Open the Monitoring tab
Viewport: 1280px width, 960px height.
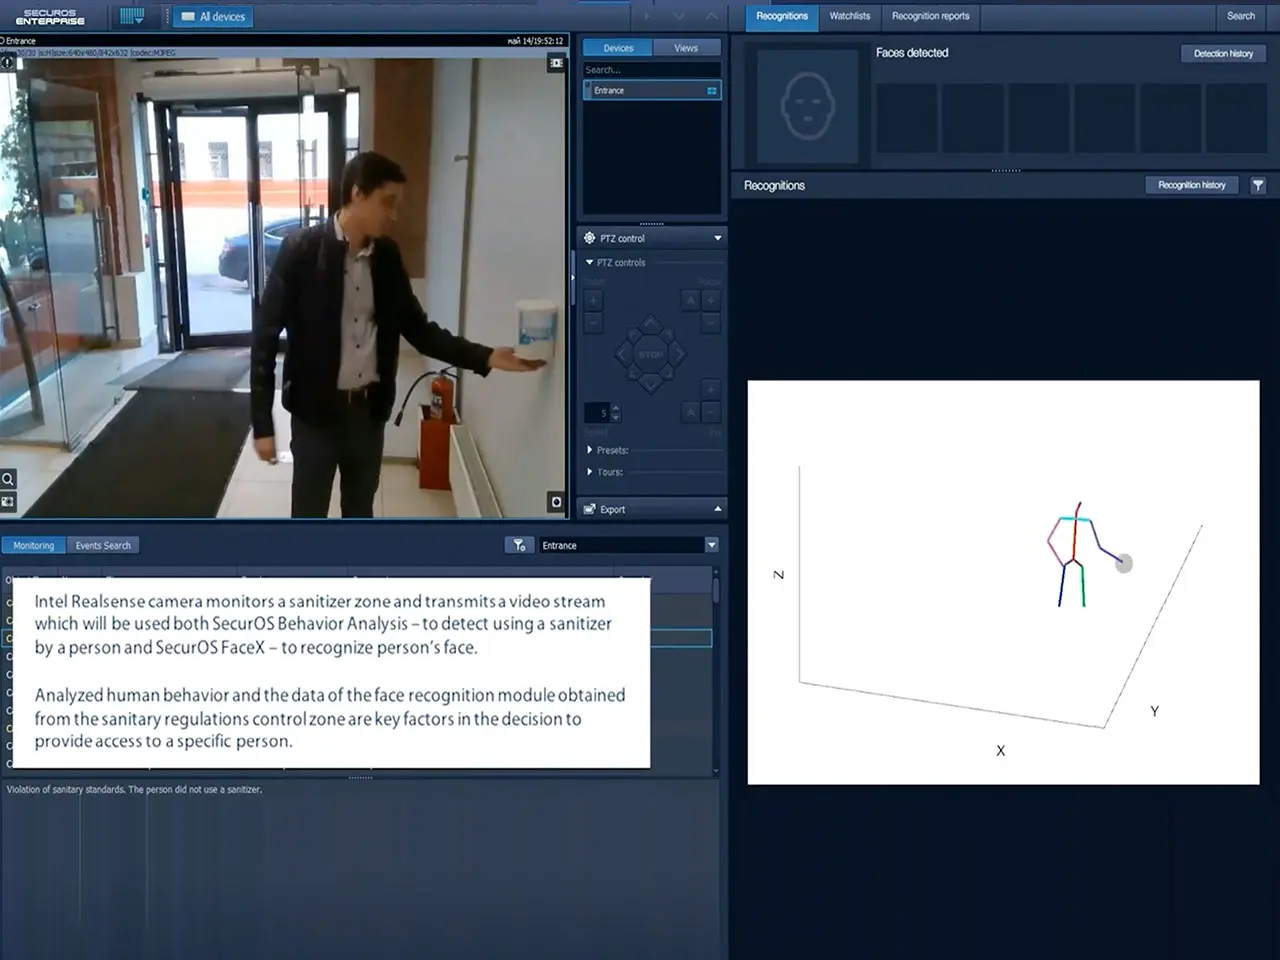coord(34,546)
